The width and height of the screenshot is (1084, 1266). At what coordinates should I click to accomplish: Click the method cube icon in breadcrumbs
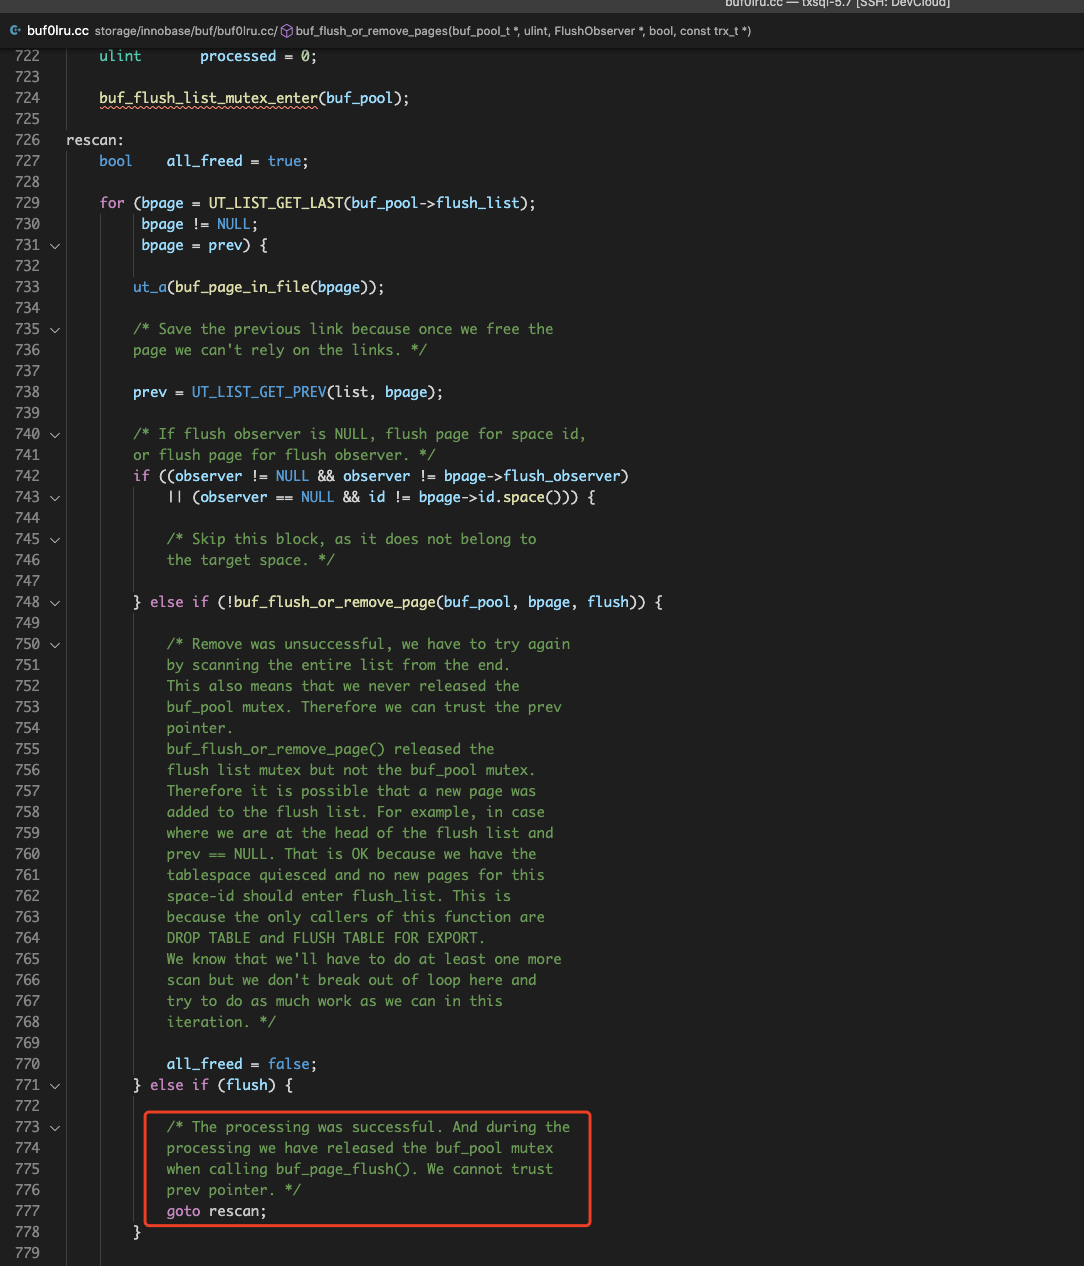pyautogui.click(x=286, y=31)
